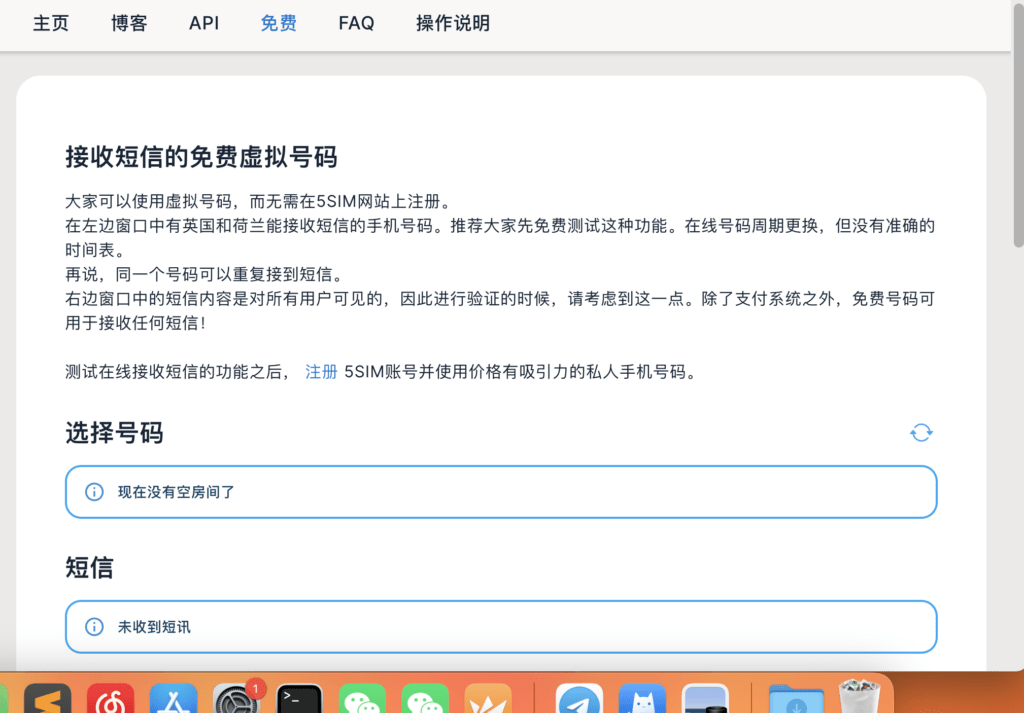
Task: Click info icon beside 未收到短讯
Action: 94,627
